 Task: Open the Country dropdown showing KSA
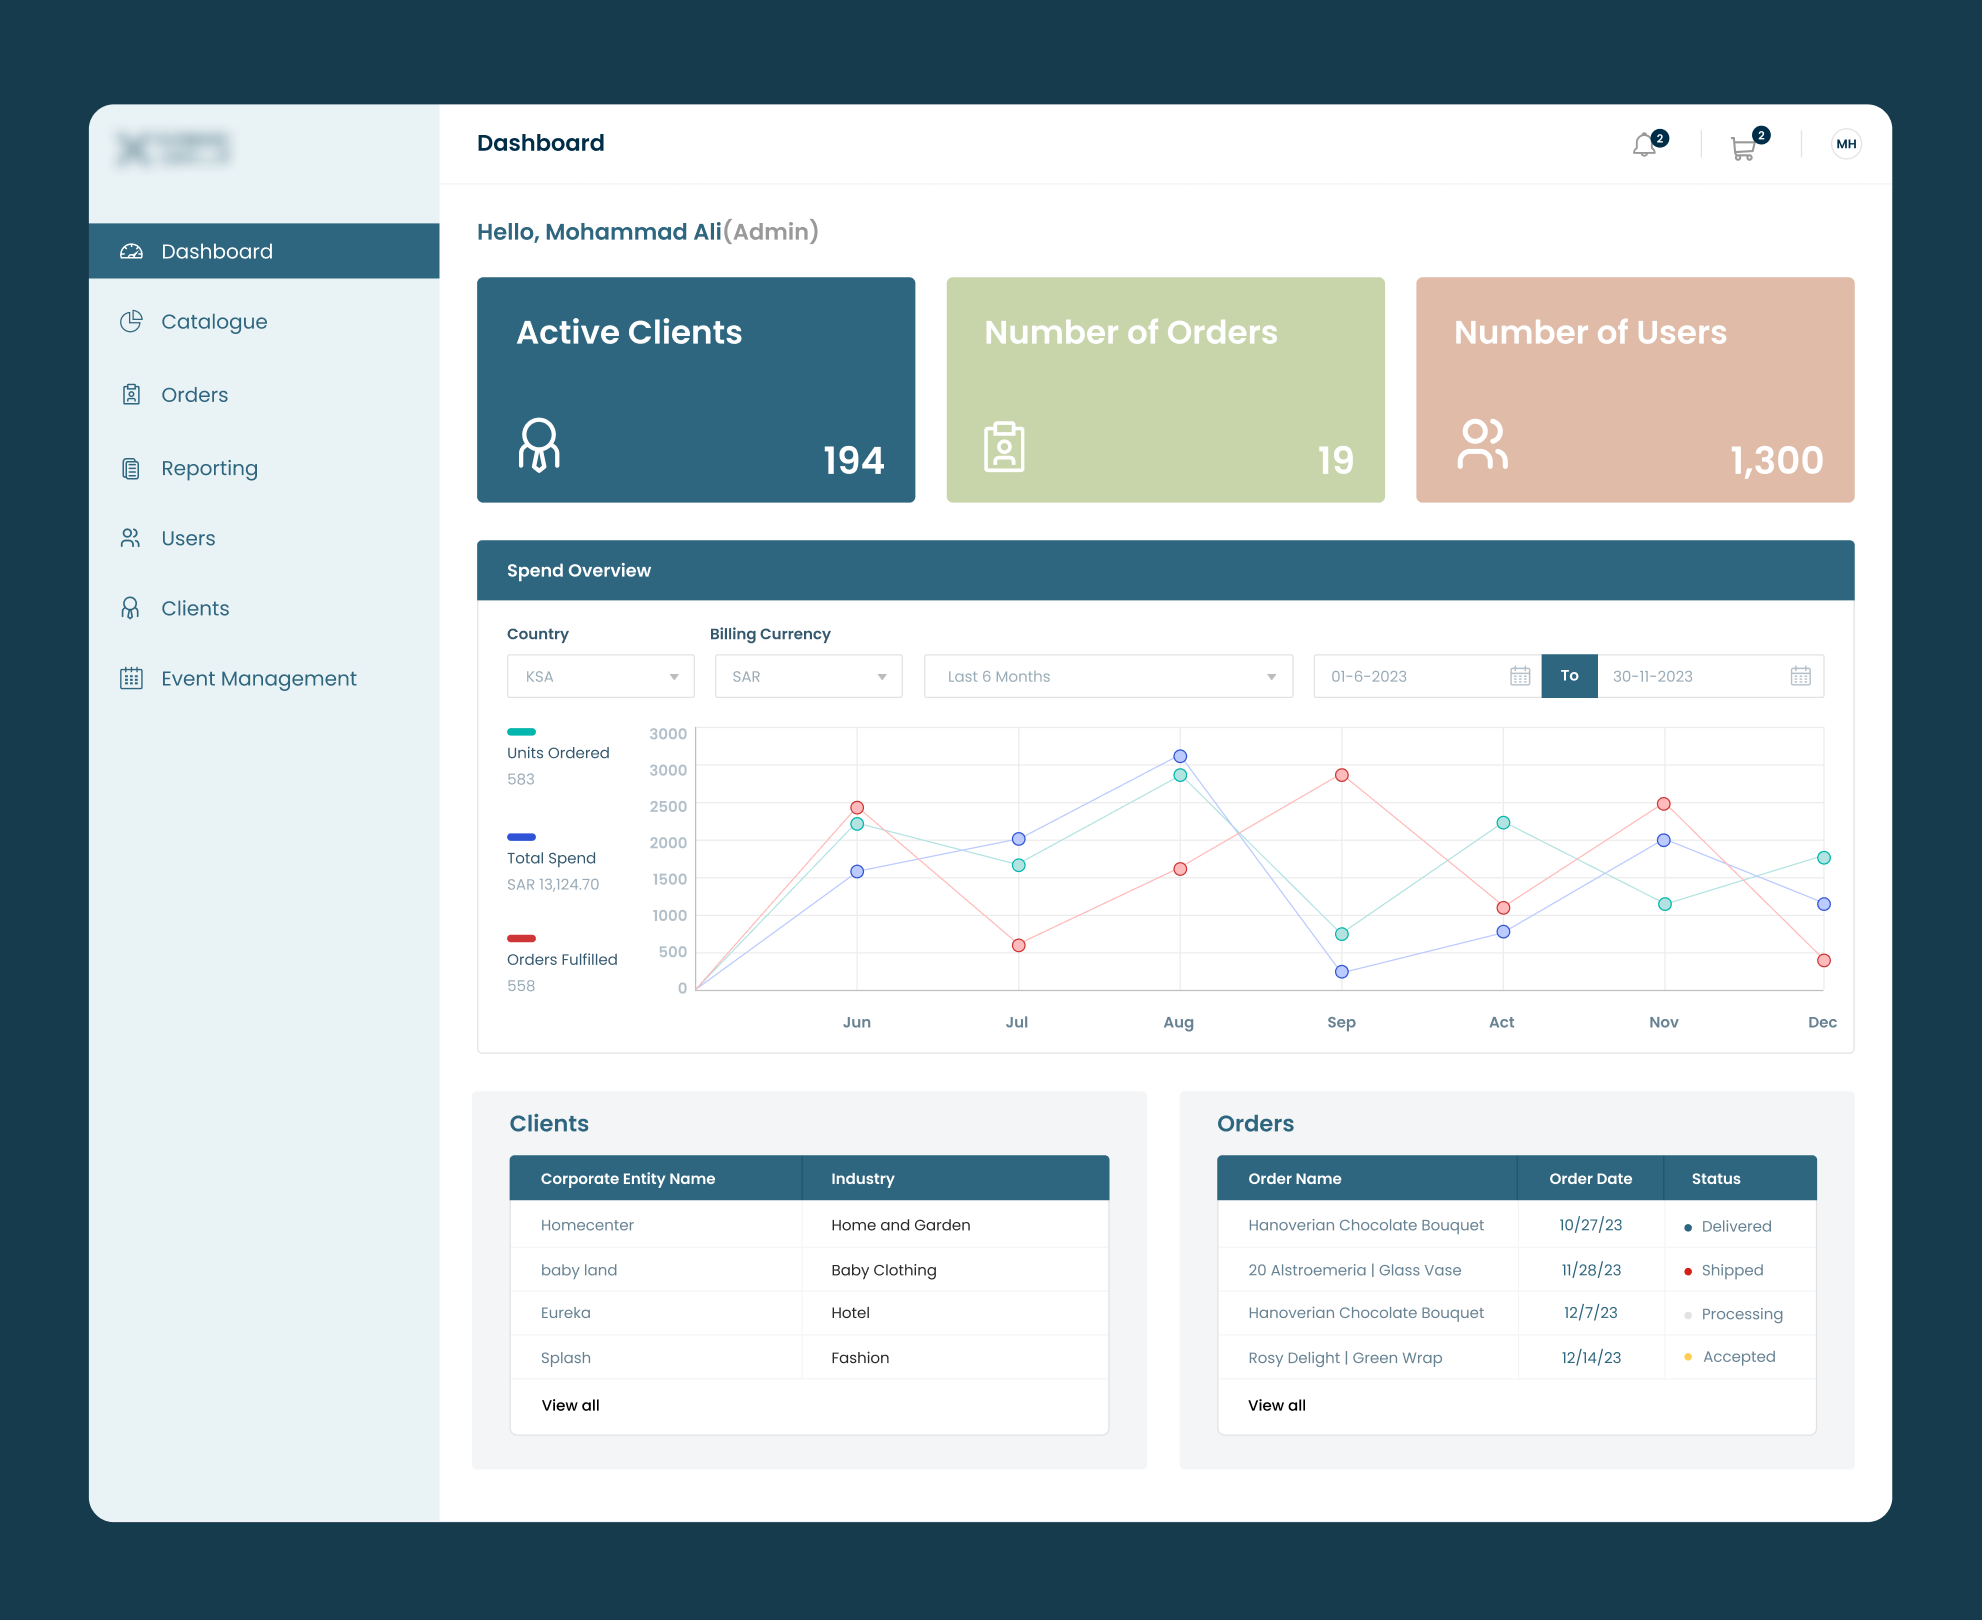pyautogui.click(x=600, y=676)
